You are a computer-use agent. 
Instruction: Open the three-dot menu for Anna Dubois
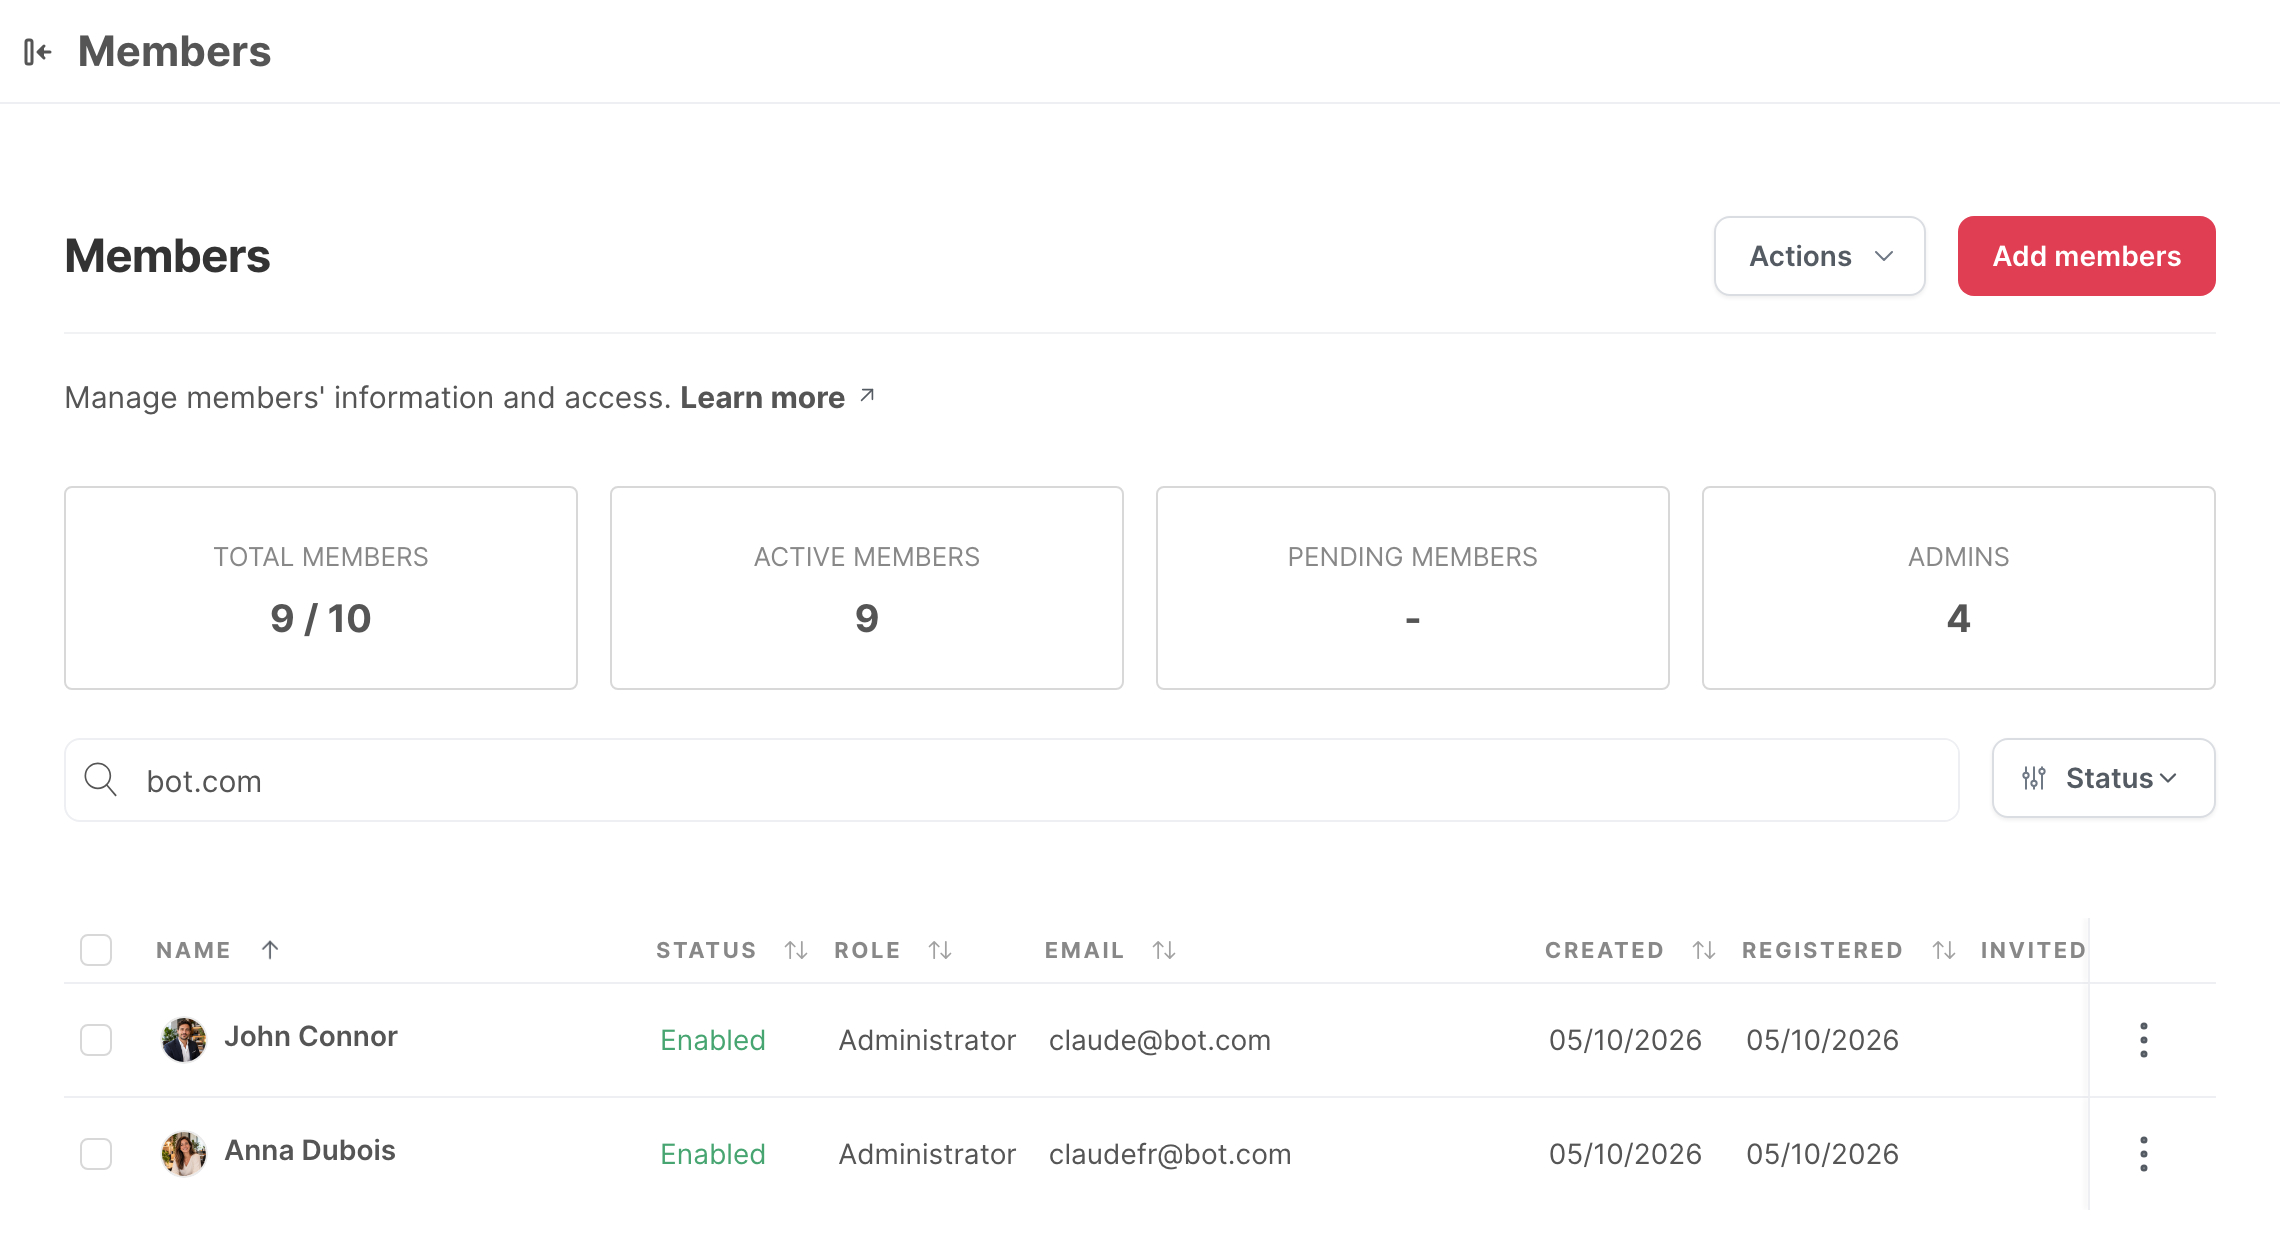pos(2143,1154)
